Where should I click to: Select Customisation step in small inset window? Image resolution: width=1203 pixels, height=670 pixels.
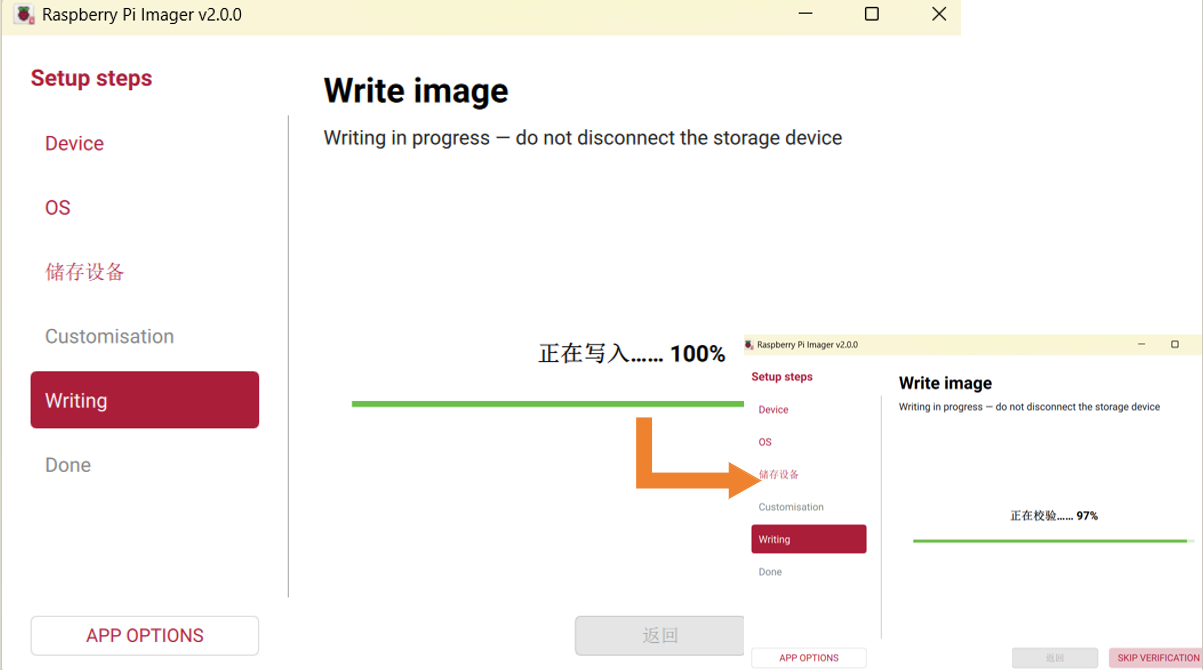tap(791, 507)
